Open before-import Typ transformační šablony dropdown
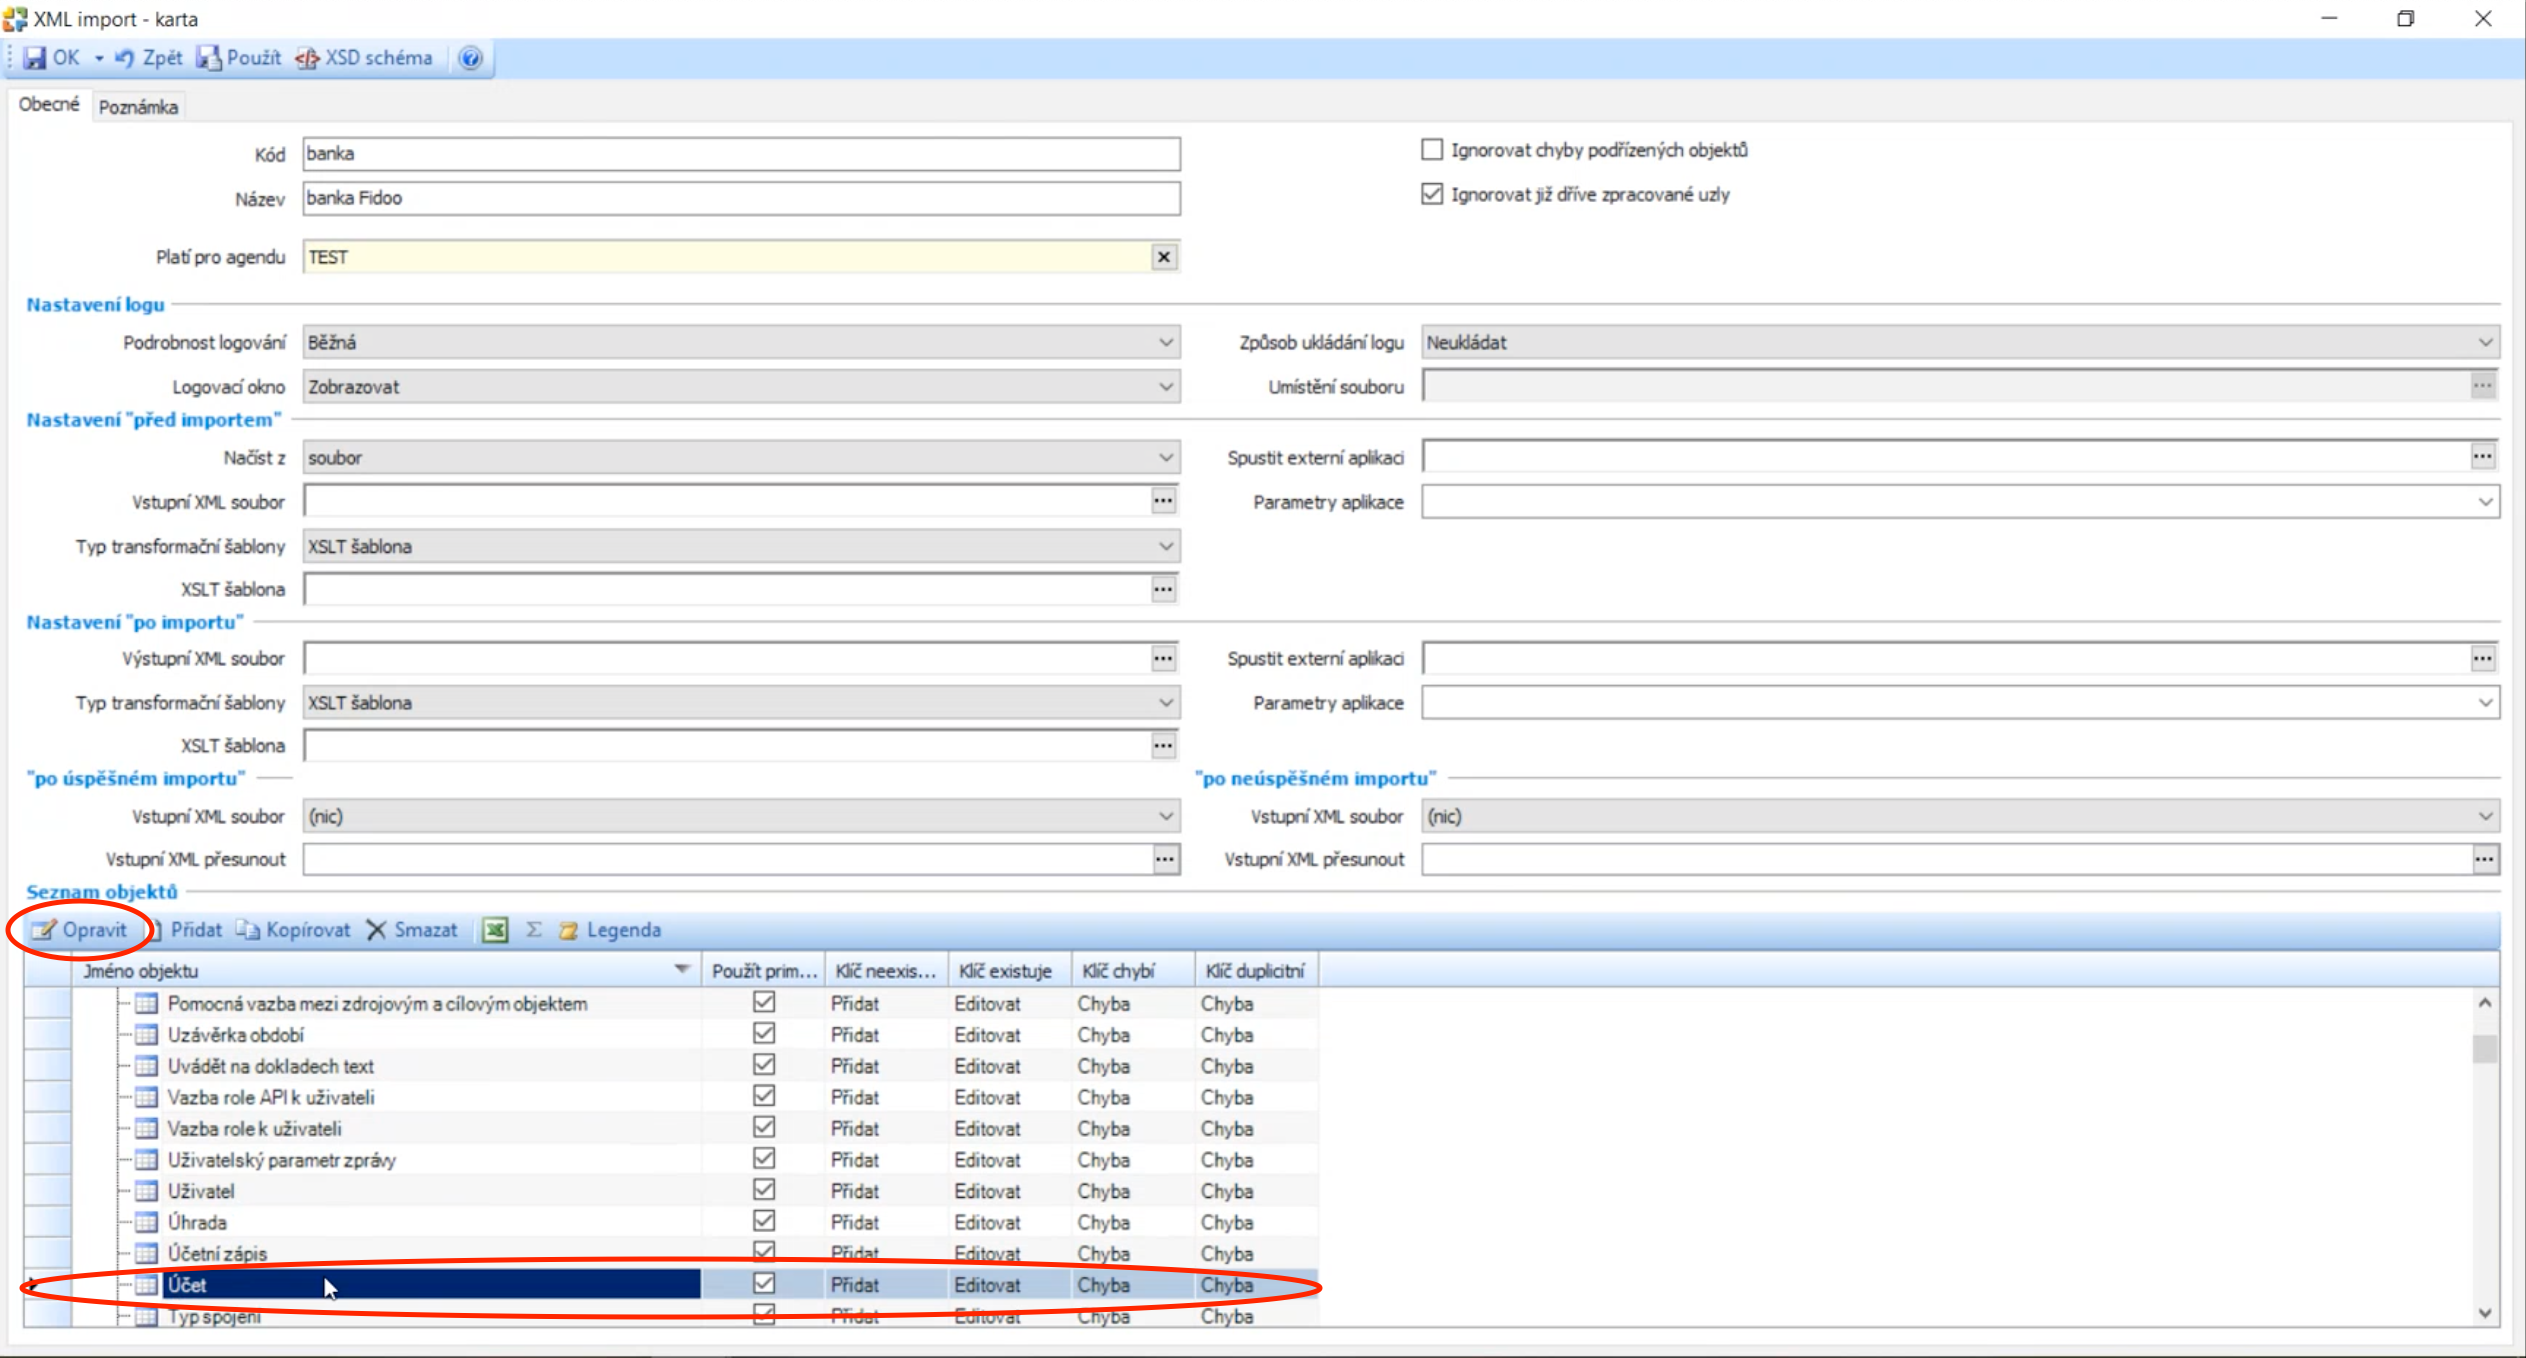This screenshot has width=2526, height=1358. click(1165, 546)
